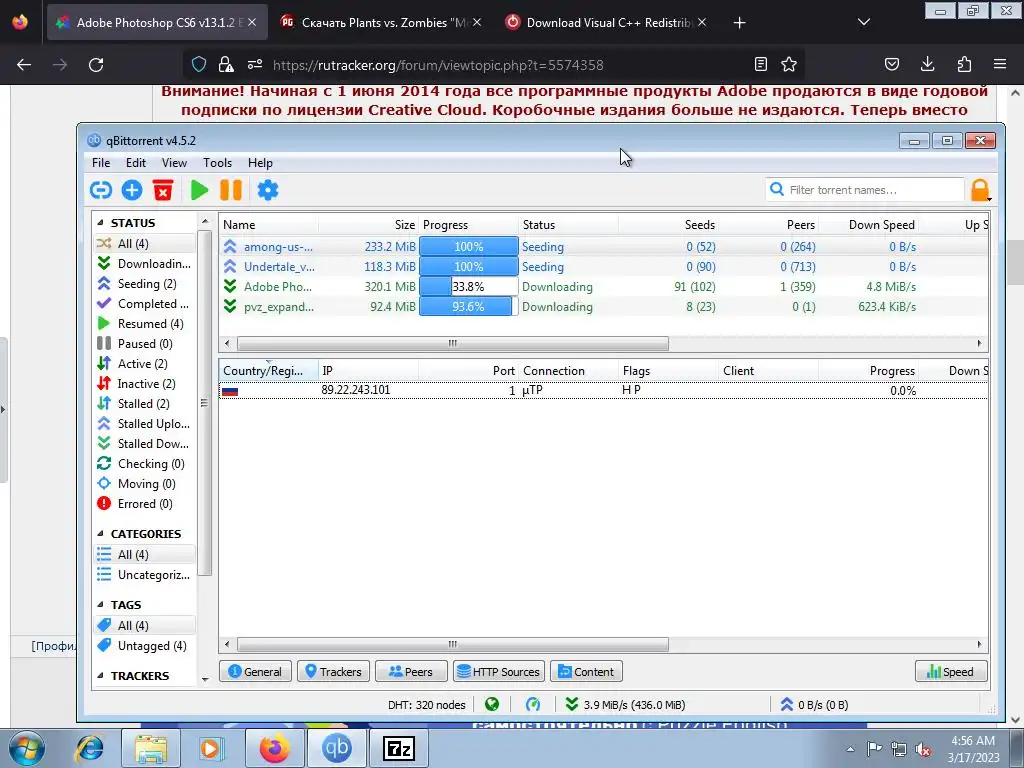Open the Tools menu

[x=217, y=163]
